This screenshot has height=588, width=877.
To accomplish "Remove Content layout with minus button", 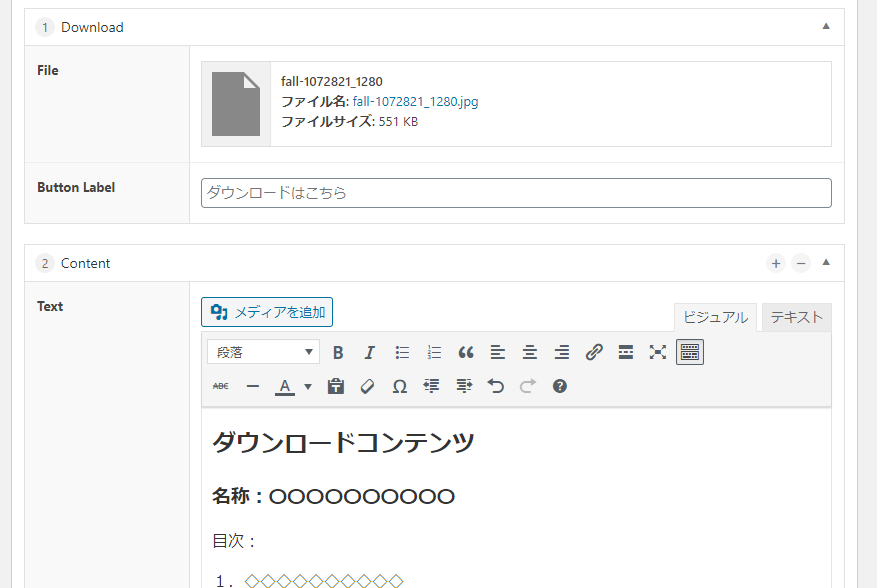I will 801,263.
